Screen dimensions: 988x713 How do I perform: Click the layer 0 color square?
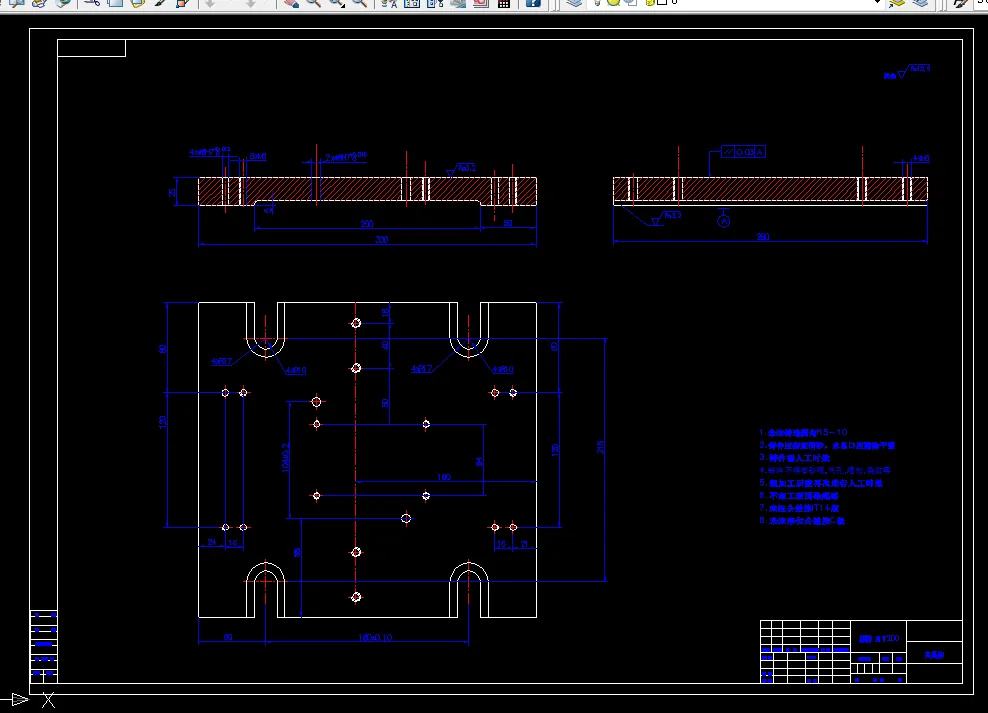click(x=662, y=2)
